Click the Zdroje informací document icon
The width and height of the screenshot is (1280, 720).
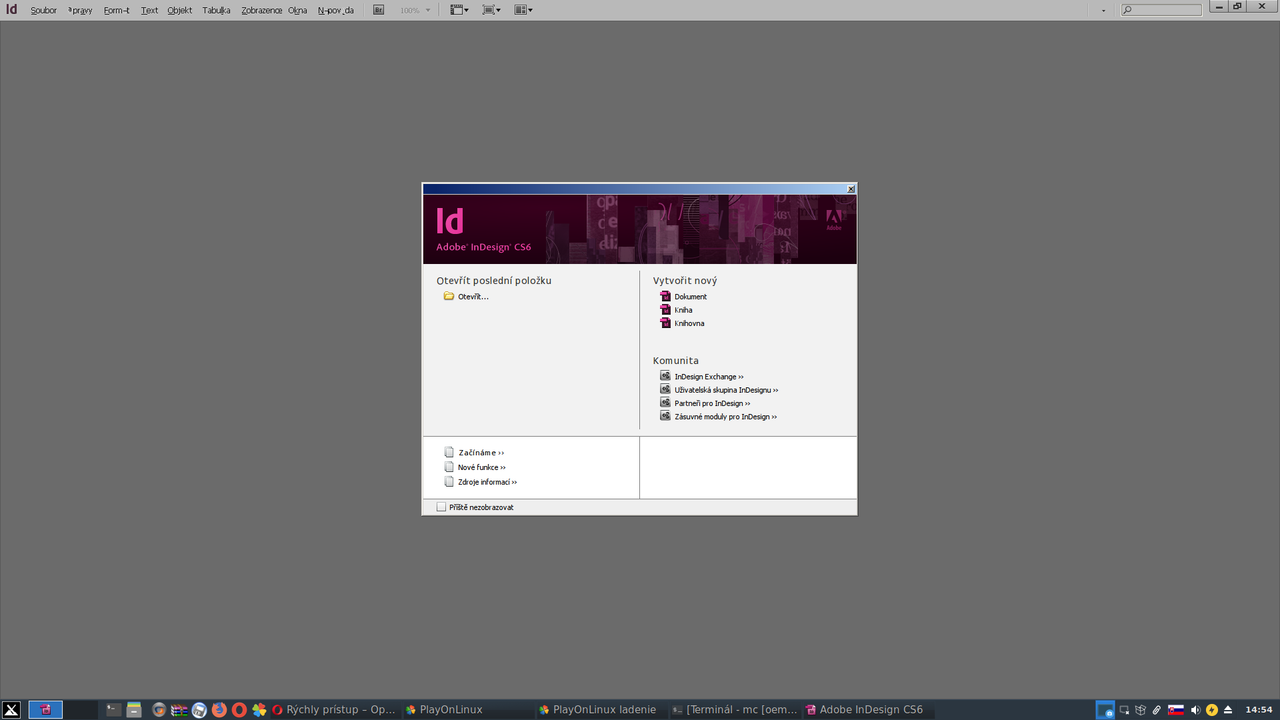pos(449,481)
